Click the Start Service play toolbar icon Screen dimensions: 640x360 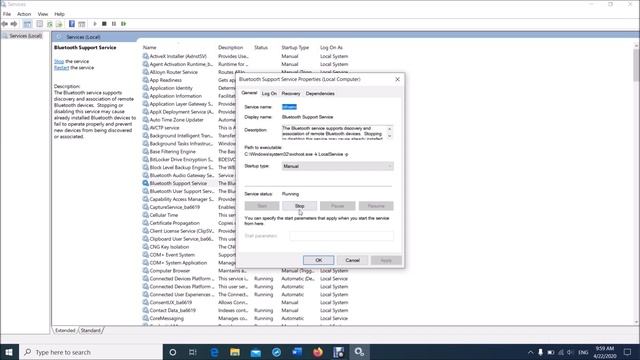95,24
